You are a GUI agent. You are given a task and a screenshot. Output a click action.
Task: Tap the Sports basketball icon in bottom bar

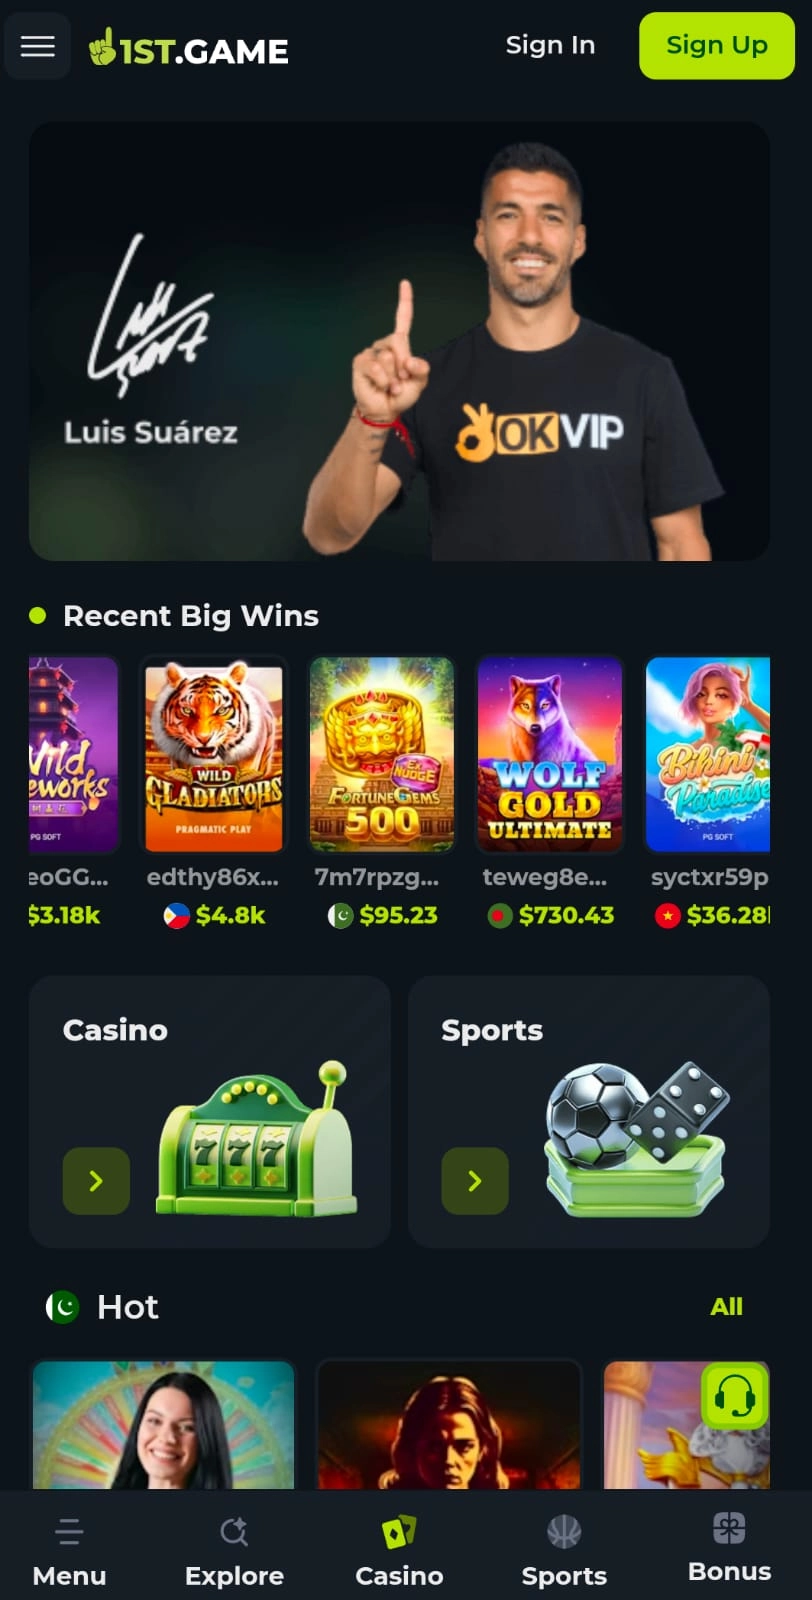pyautogui.click(x=564, y=1531)
